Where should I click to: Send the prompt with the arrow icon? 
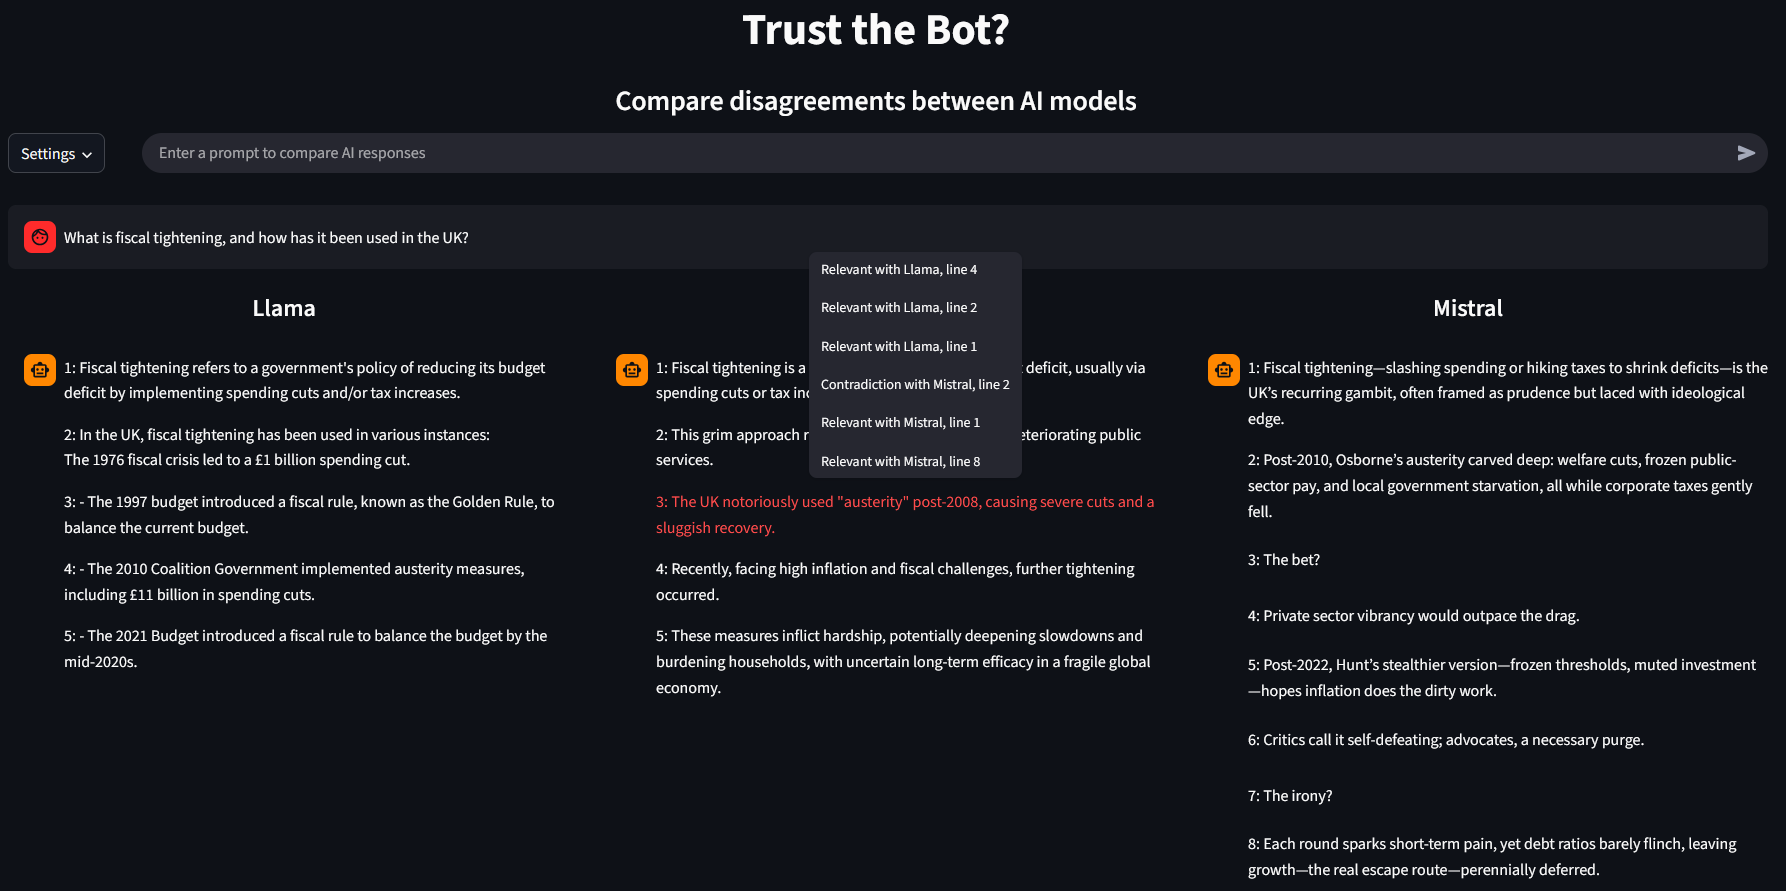click(x=1746, y=153)
